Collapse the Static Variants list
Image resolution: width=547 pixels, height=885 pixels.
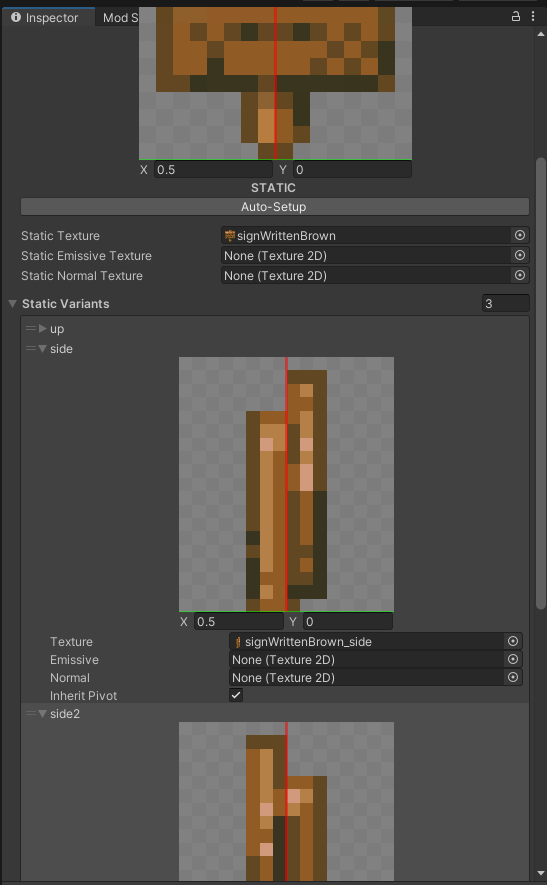pos(12,304)
